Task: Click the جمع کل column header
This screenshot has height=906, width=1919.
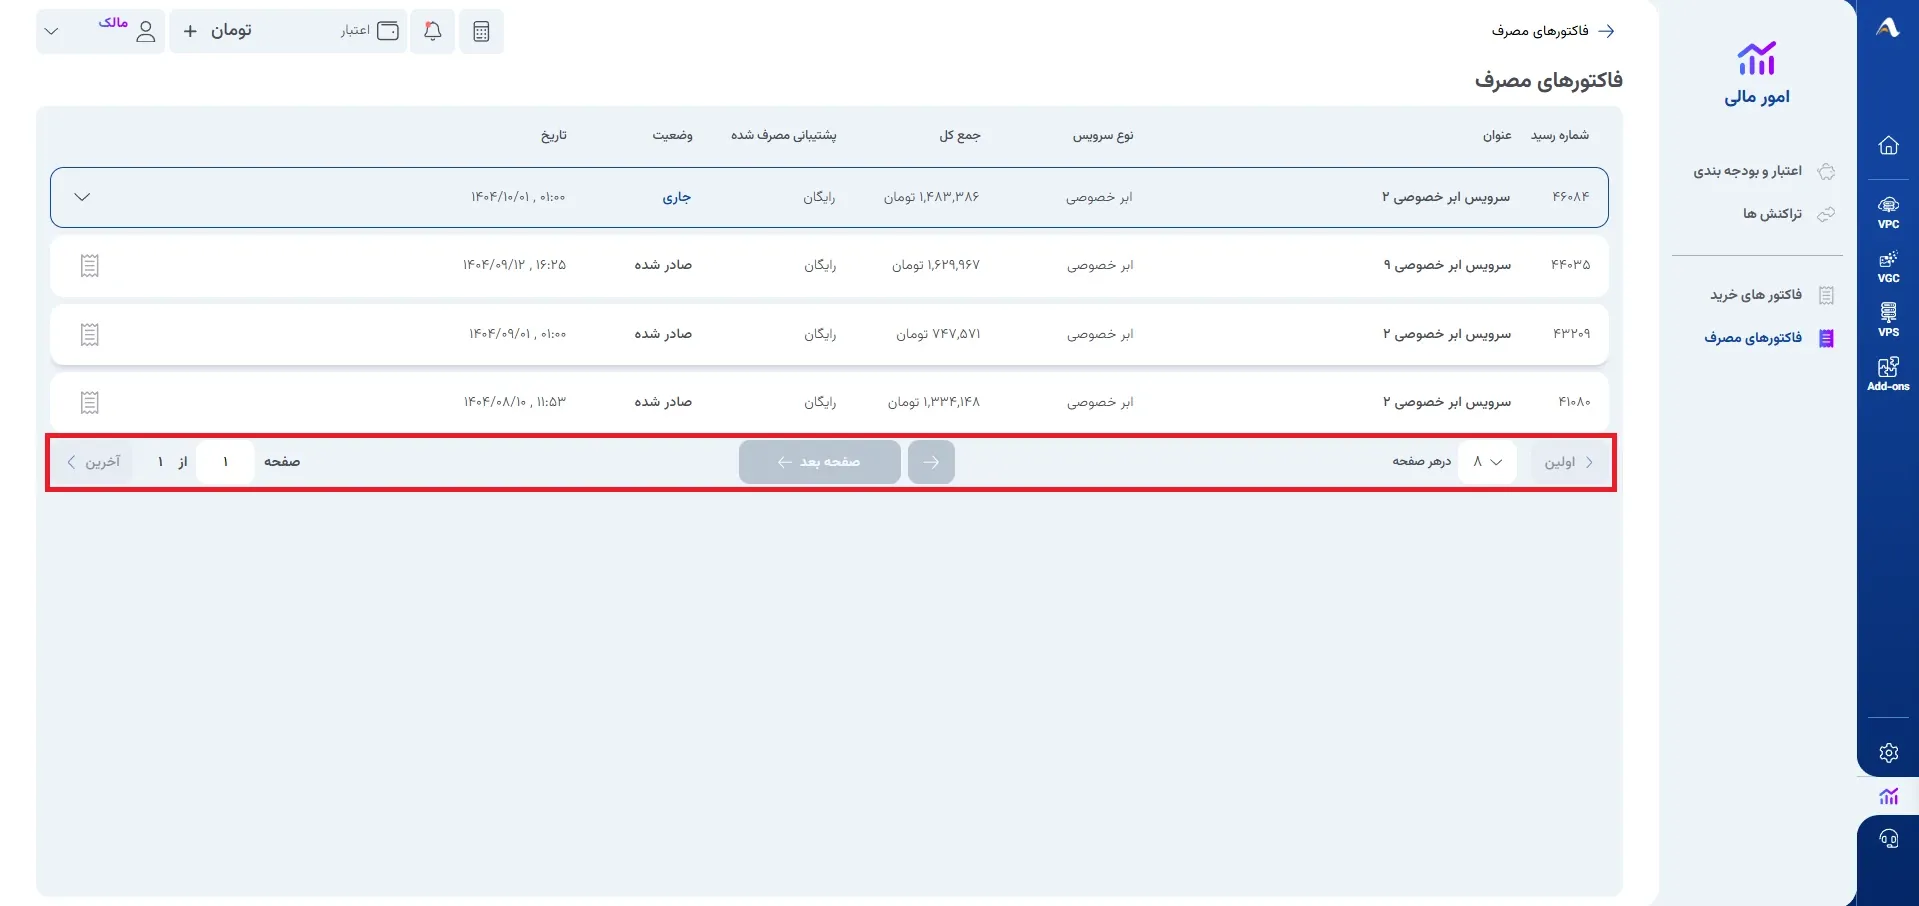Action: (x=960, y=135)
